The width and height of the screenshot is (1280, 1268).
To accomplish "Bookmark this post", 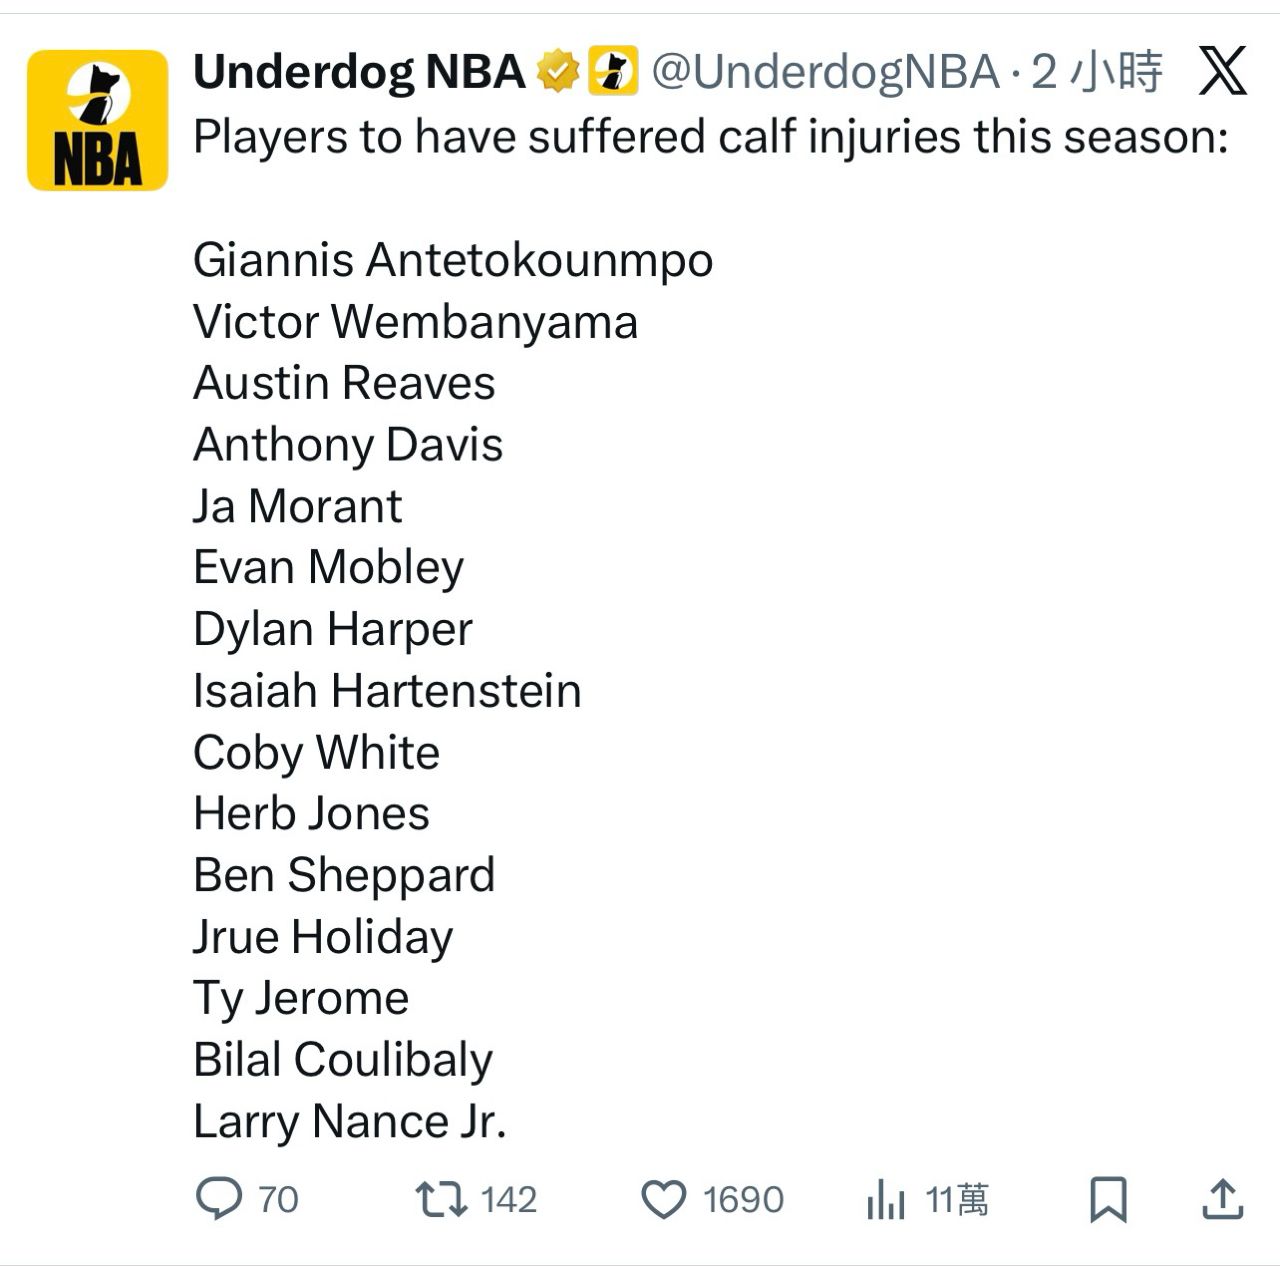I will click(x=1108, y=1199).
